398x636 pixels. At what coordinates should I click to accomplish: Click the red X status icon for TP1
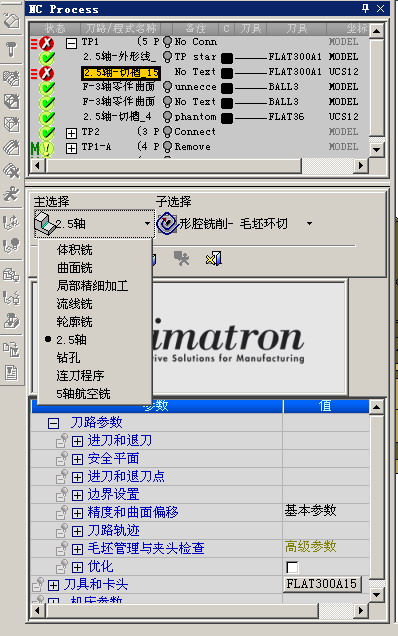[x=47, y=43]
